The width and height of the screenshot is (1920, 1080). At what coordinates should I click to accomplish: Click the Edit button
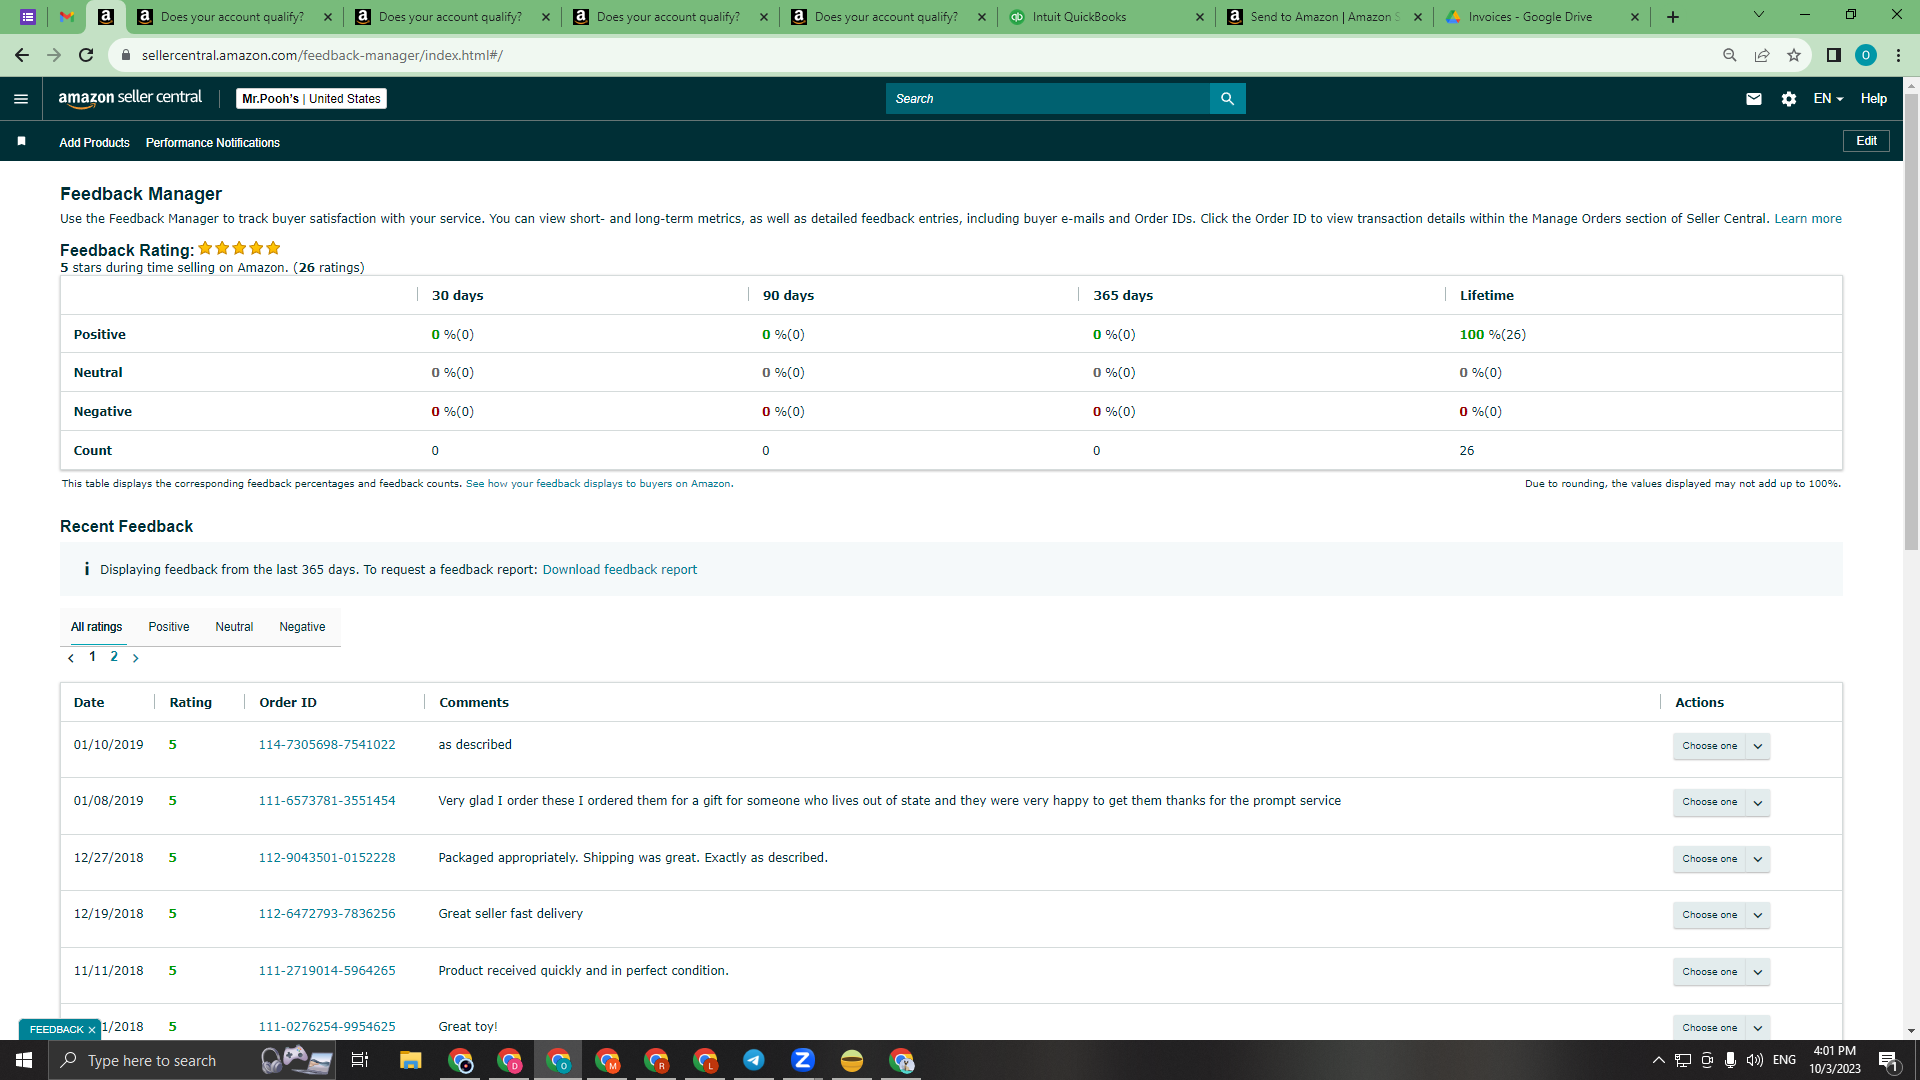(x=1866, y=141)
